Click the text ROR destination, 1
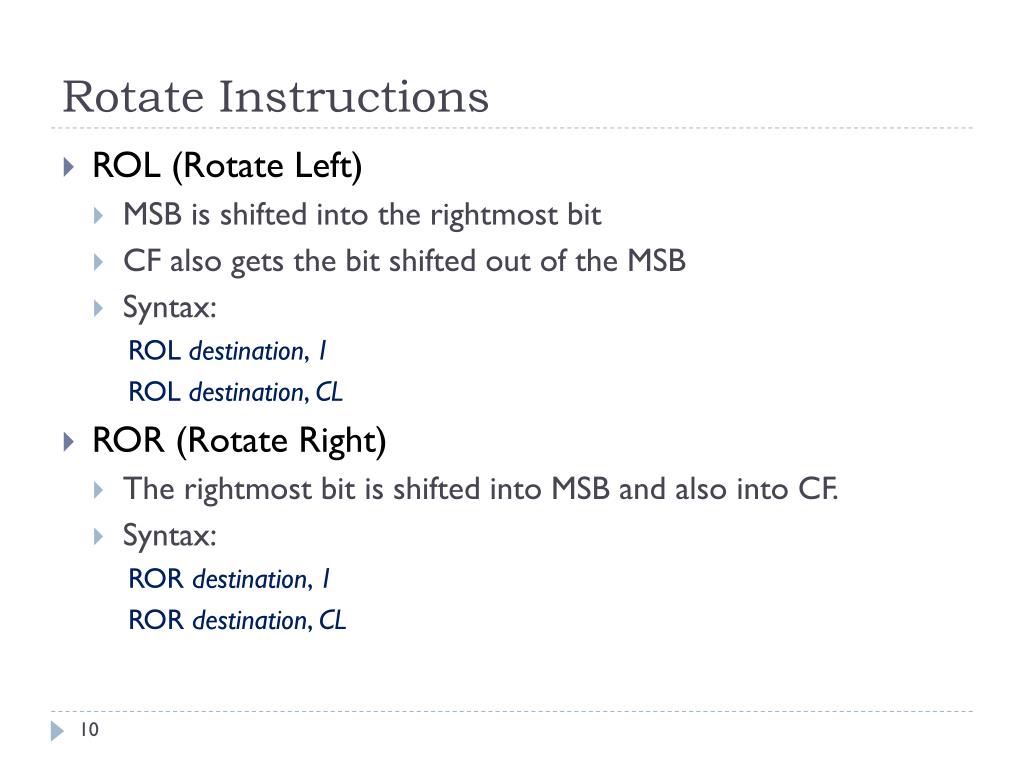The height and width of the screenshot is (768, 1024). click(x=229, y=579)
